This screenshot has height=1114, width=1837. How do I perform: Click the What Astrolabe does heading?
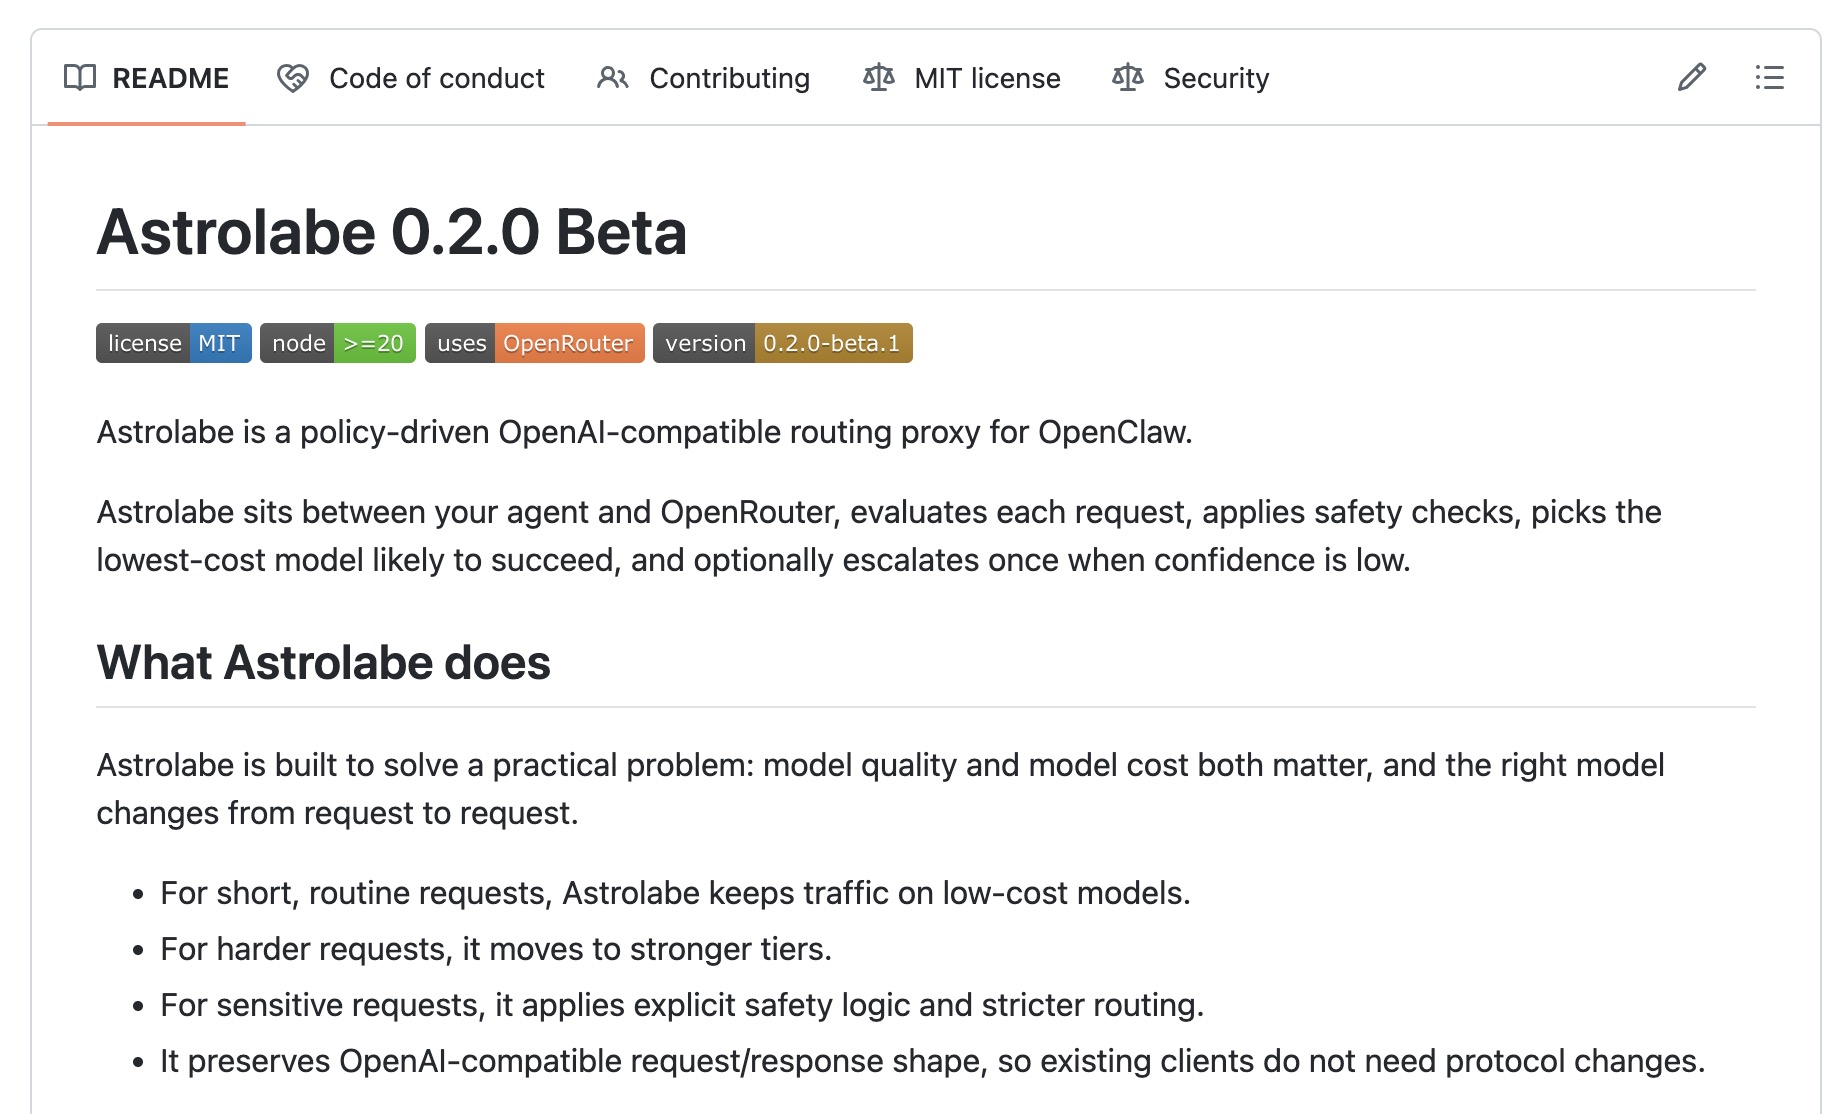tap(323, 663)
